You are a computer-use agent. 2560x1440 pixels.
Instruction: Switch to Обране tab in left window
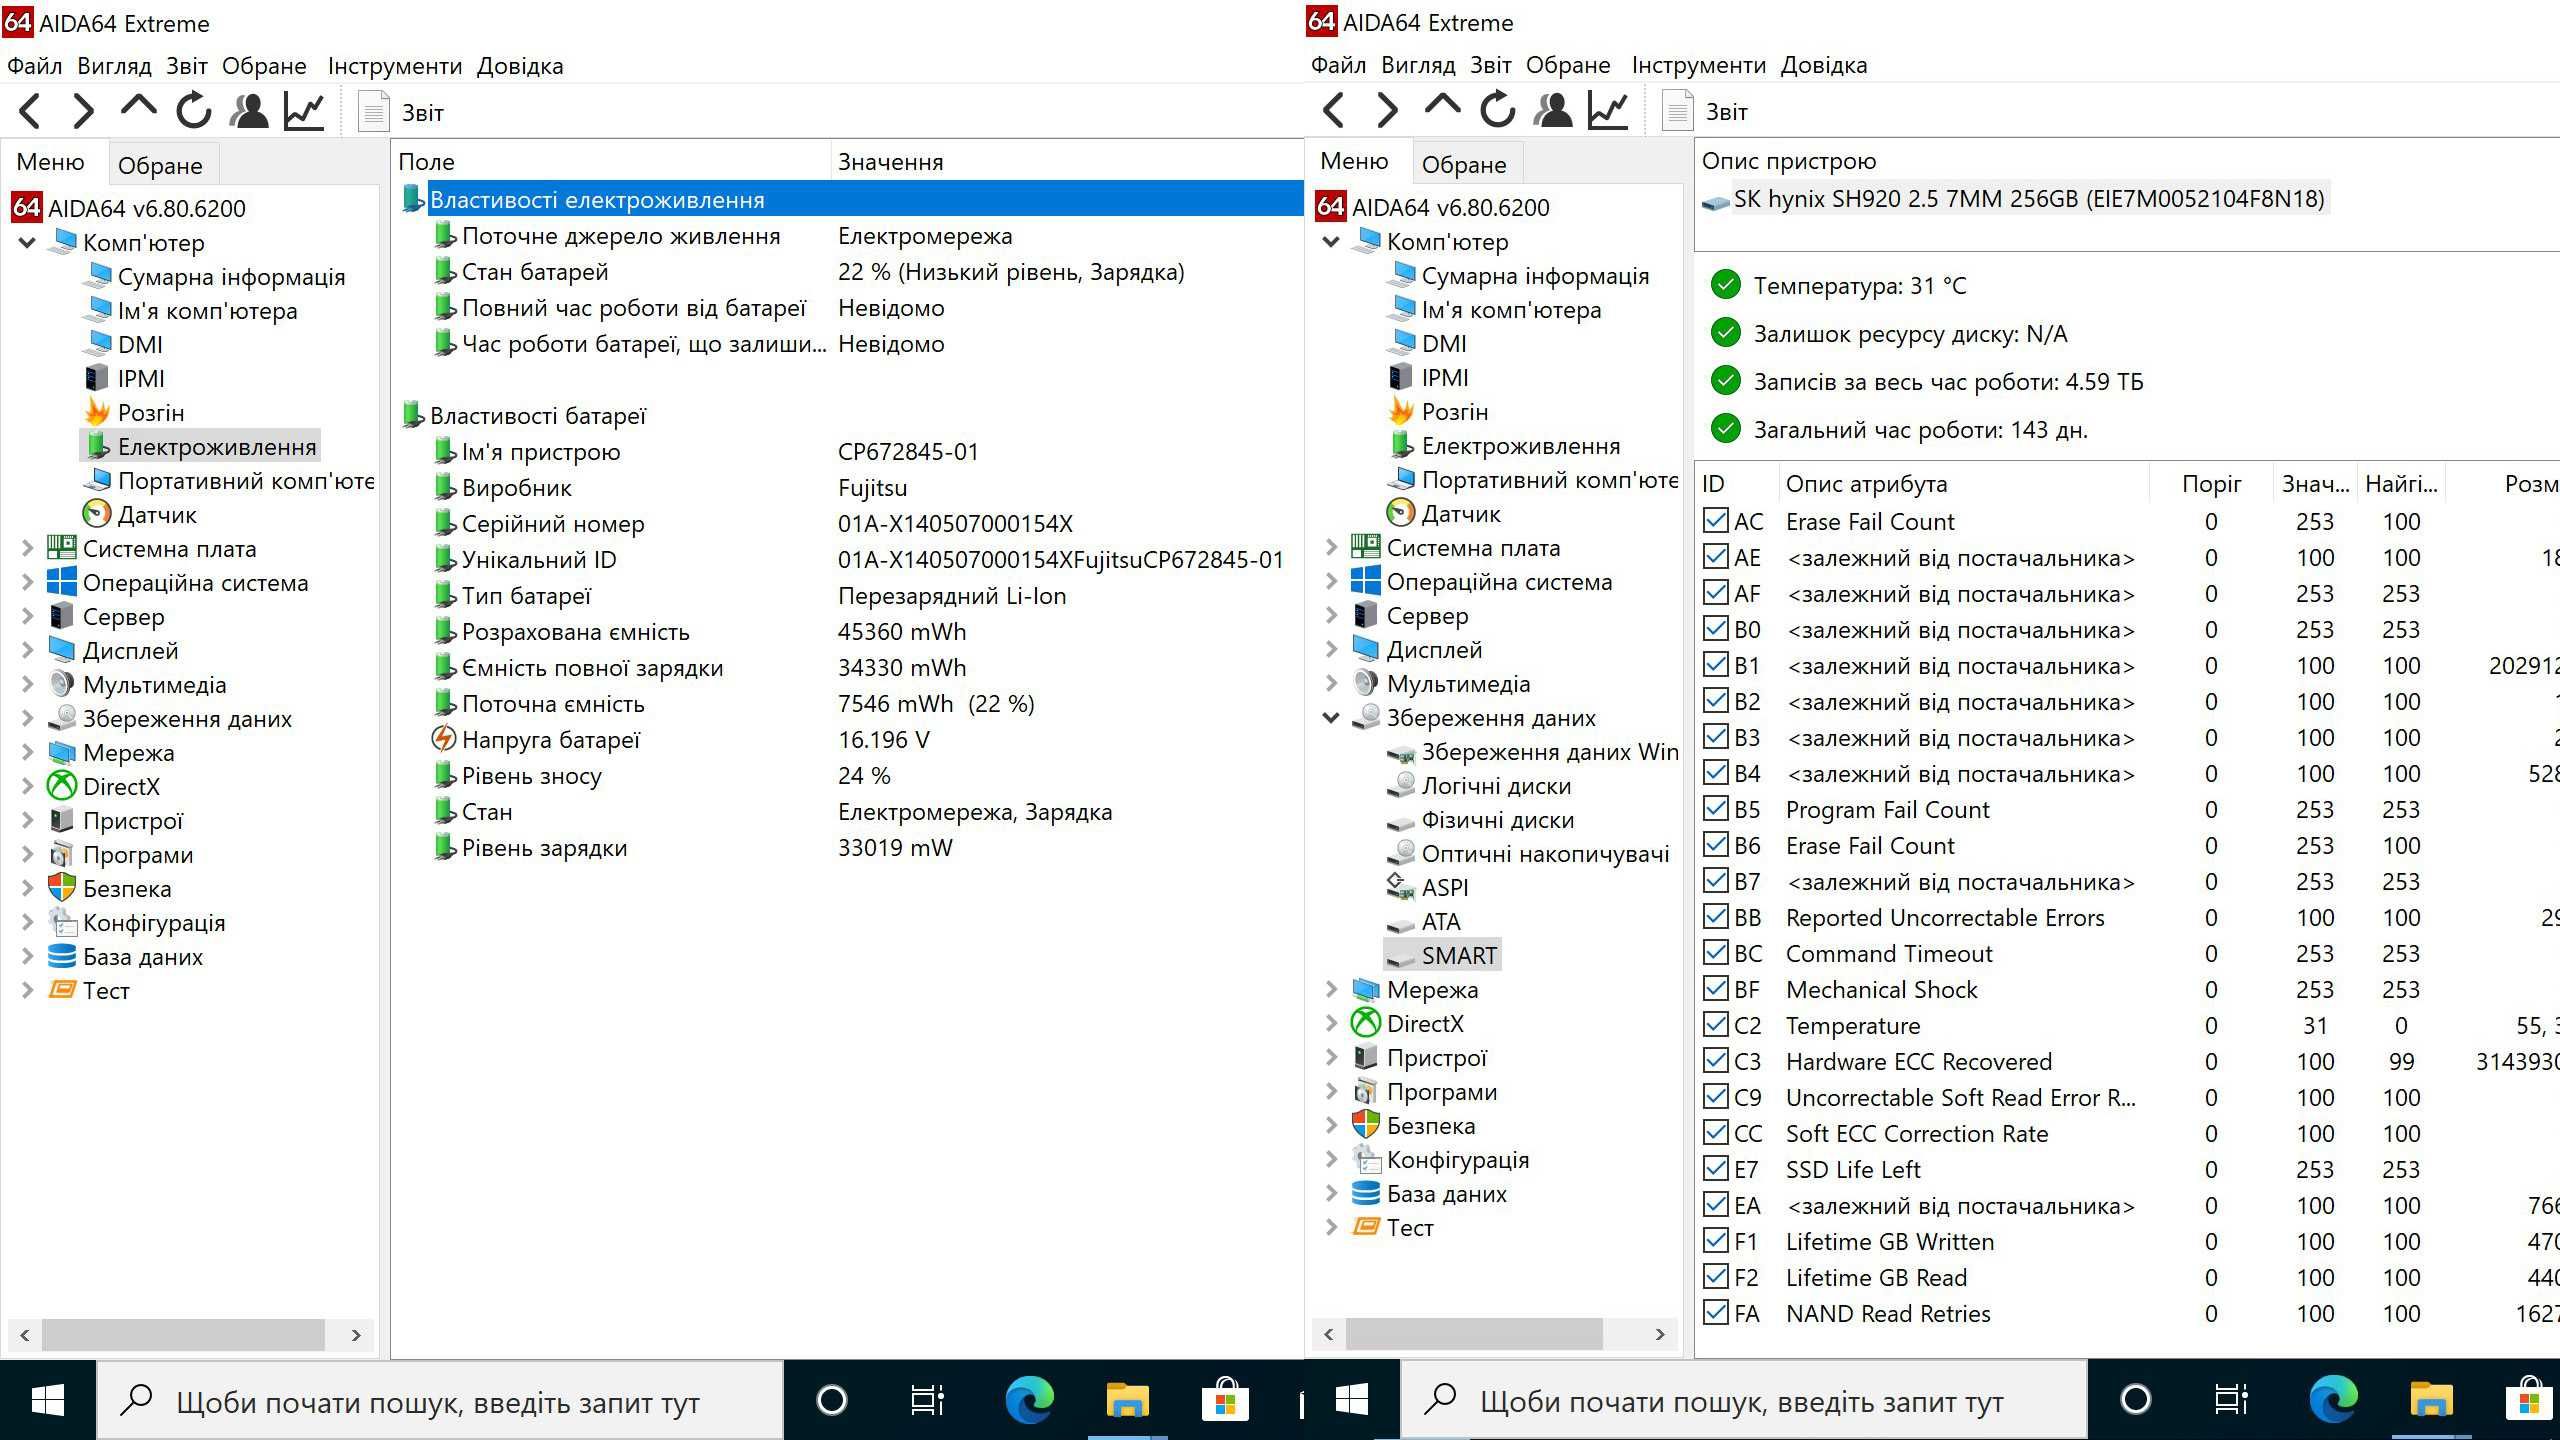tap(160, 165)
